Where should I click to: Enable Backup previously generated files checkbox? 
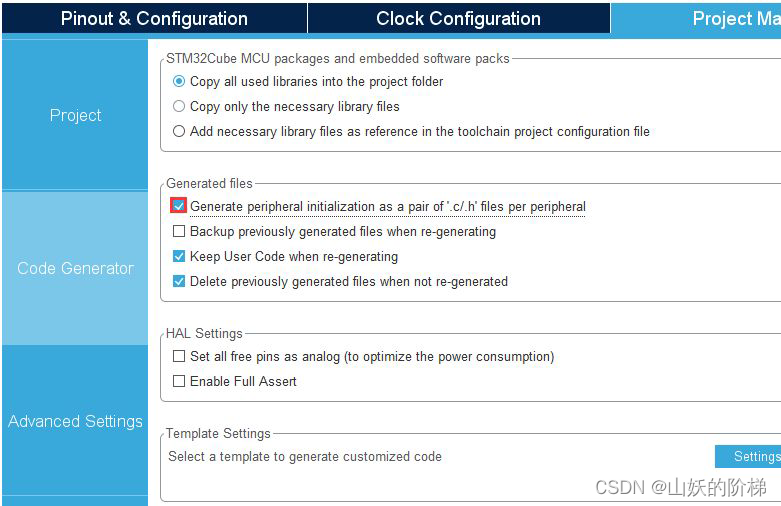(x=179, y=231)
